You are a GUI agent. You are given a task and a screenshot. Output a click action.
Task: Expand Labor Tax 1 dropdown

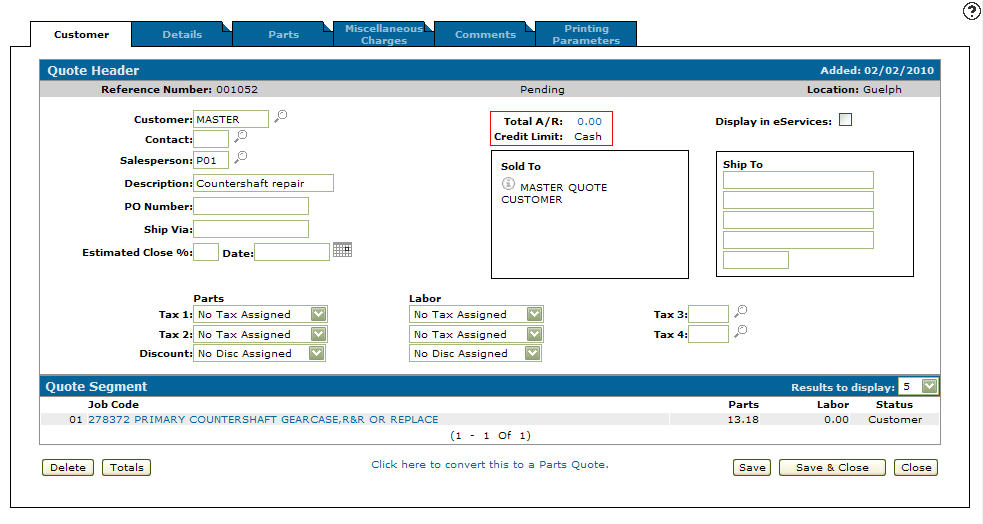pyautogui.click(x=476, y=314)
